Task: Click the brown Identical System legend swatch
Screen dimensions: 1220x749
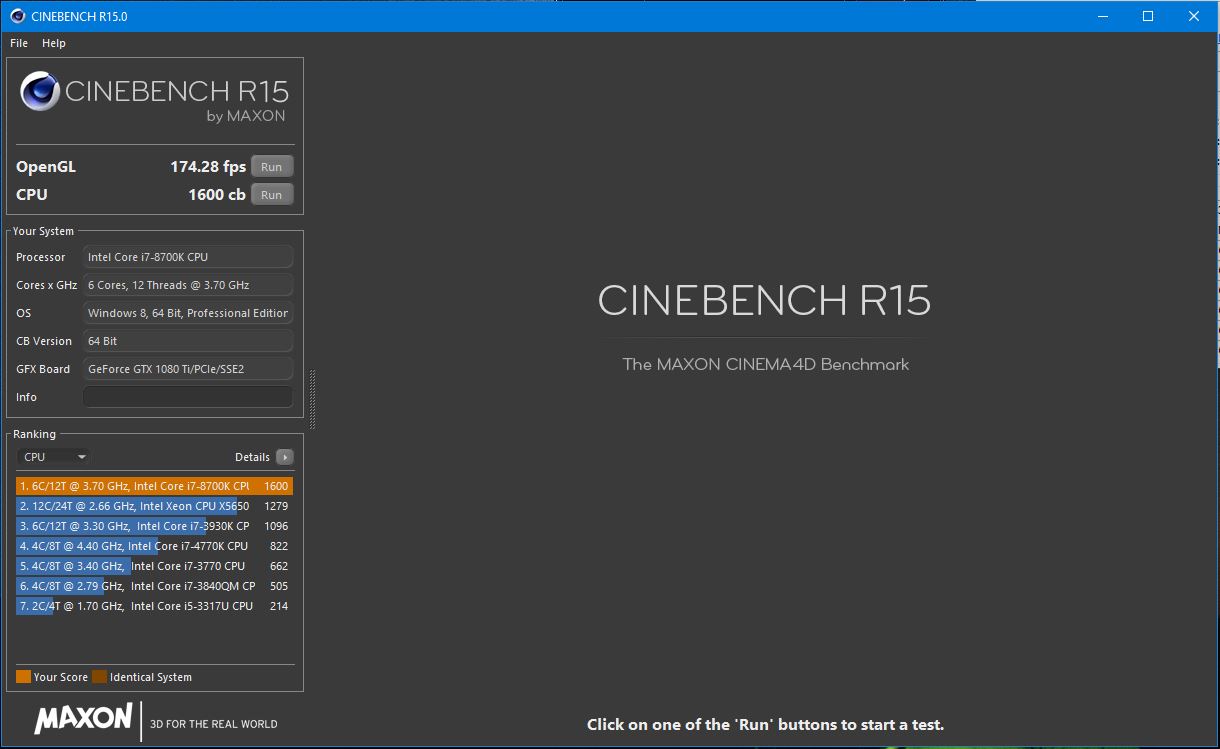Action: (x=99, y=677)
